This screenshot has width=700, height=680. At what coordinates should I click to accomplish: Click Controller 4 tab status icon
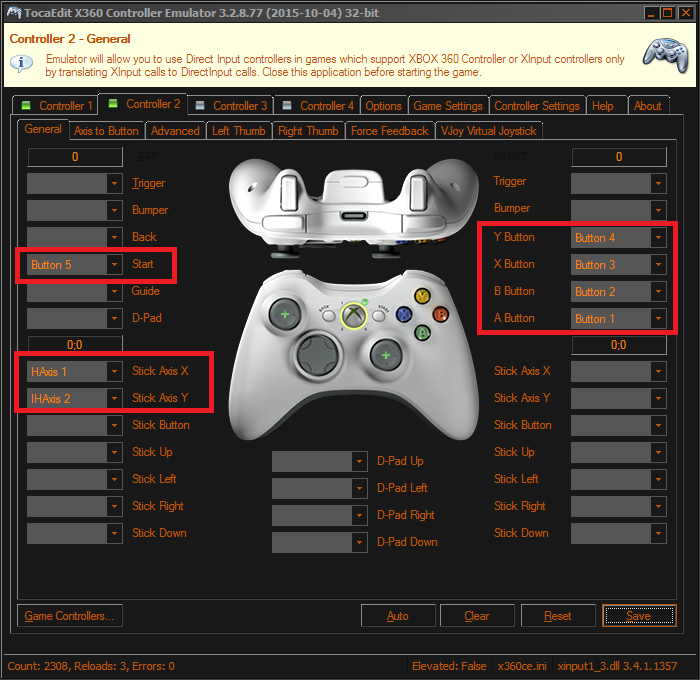click(x=287, y=105)
